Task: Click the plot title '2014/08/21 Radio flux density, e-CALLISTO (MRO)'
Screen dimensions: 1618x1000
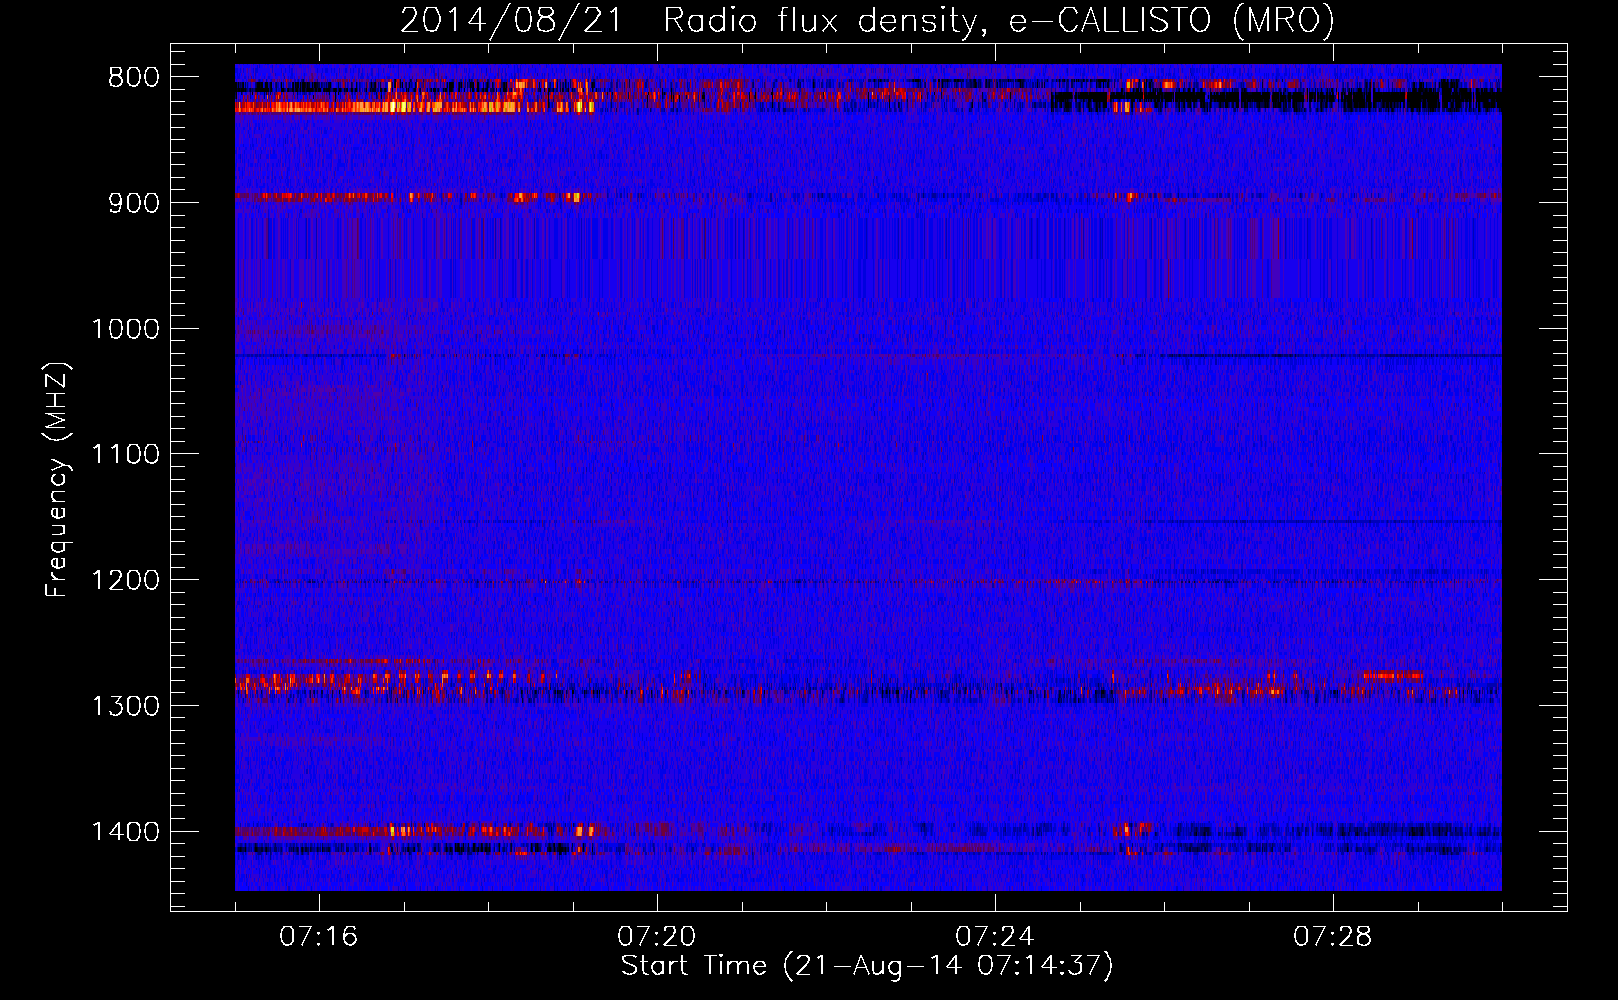Action: pyautogui.click(x=867, y=20)
